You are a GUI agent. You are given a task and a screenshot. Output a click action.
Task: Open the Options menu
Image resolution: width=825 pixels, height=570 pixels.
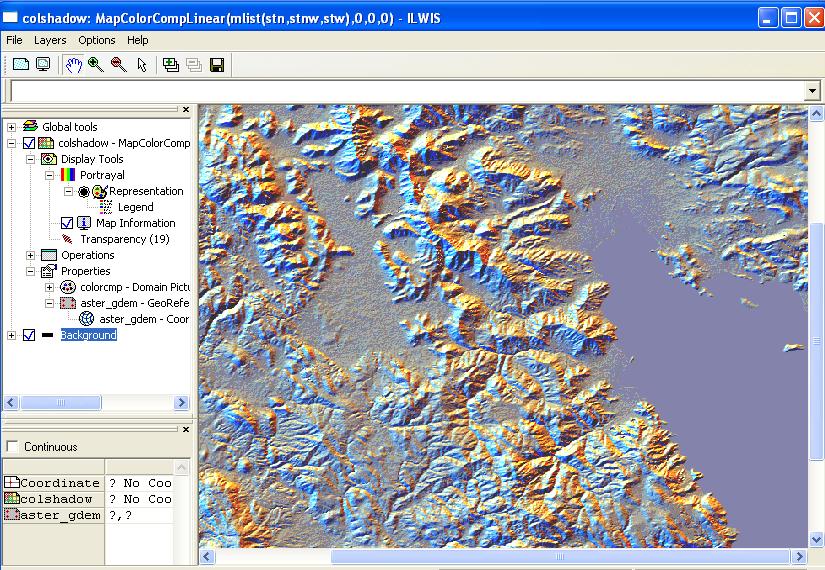tap(97, 40)
